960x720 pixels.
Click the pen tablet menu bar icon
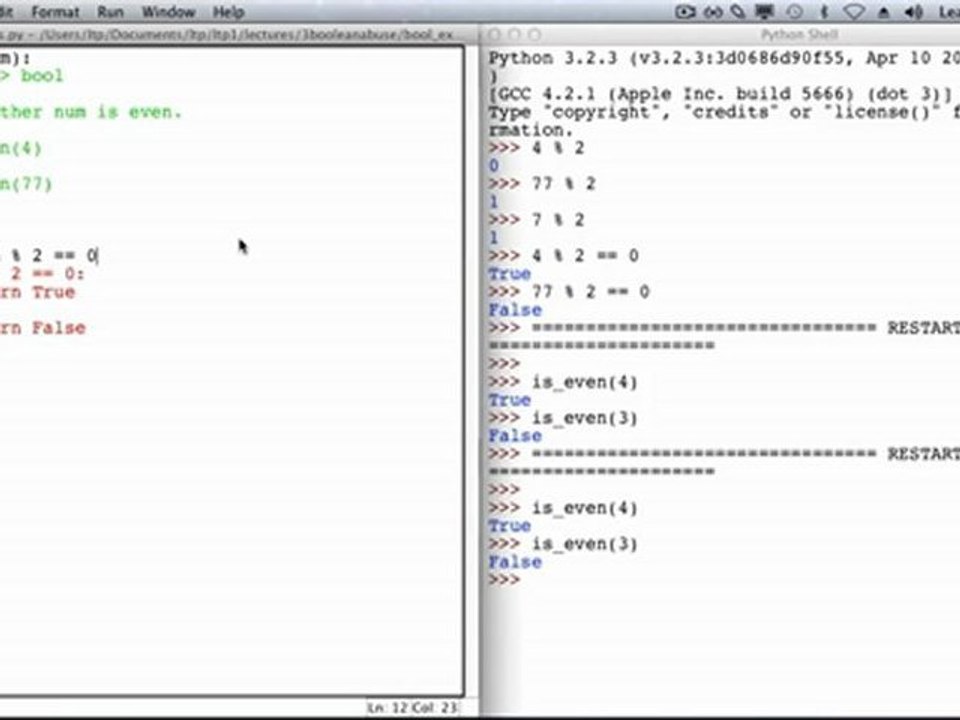point(738,12)
